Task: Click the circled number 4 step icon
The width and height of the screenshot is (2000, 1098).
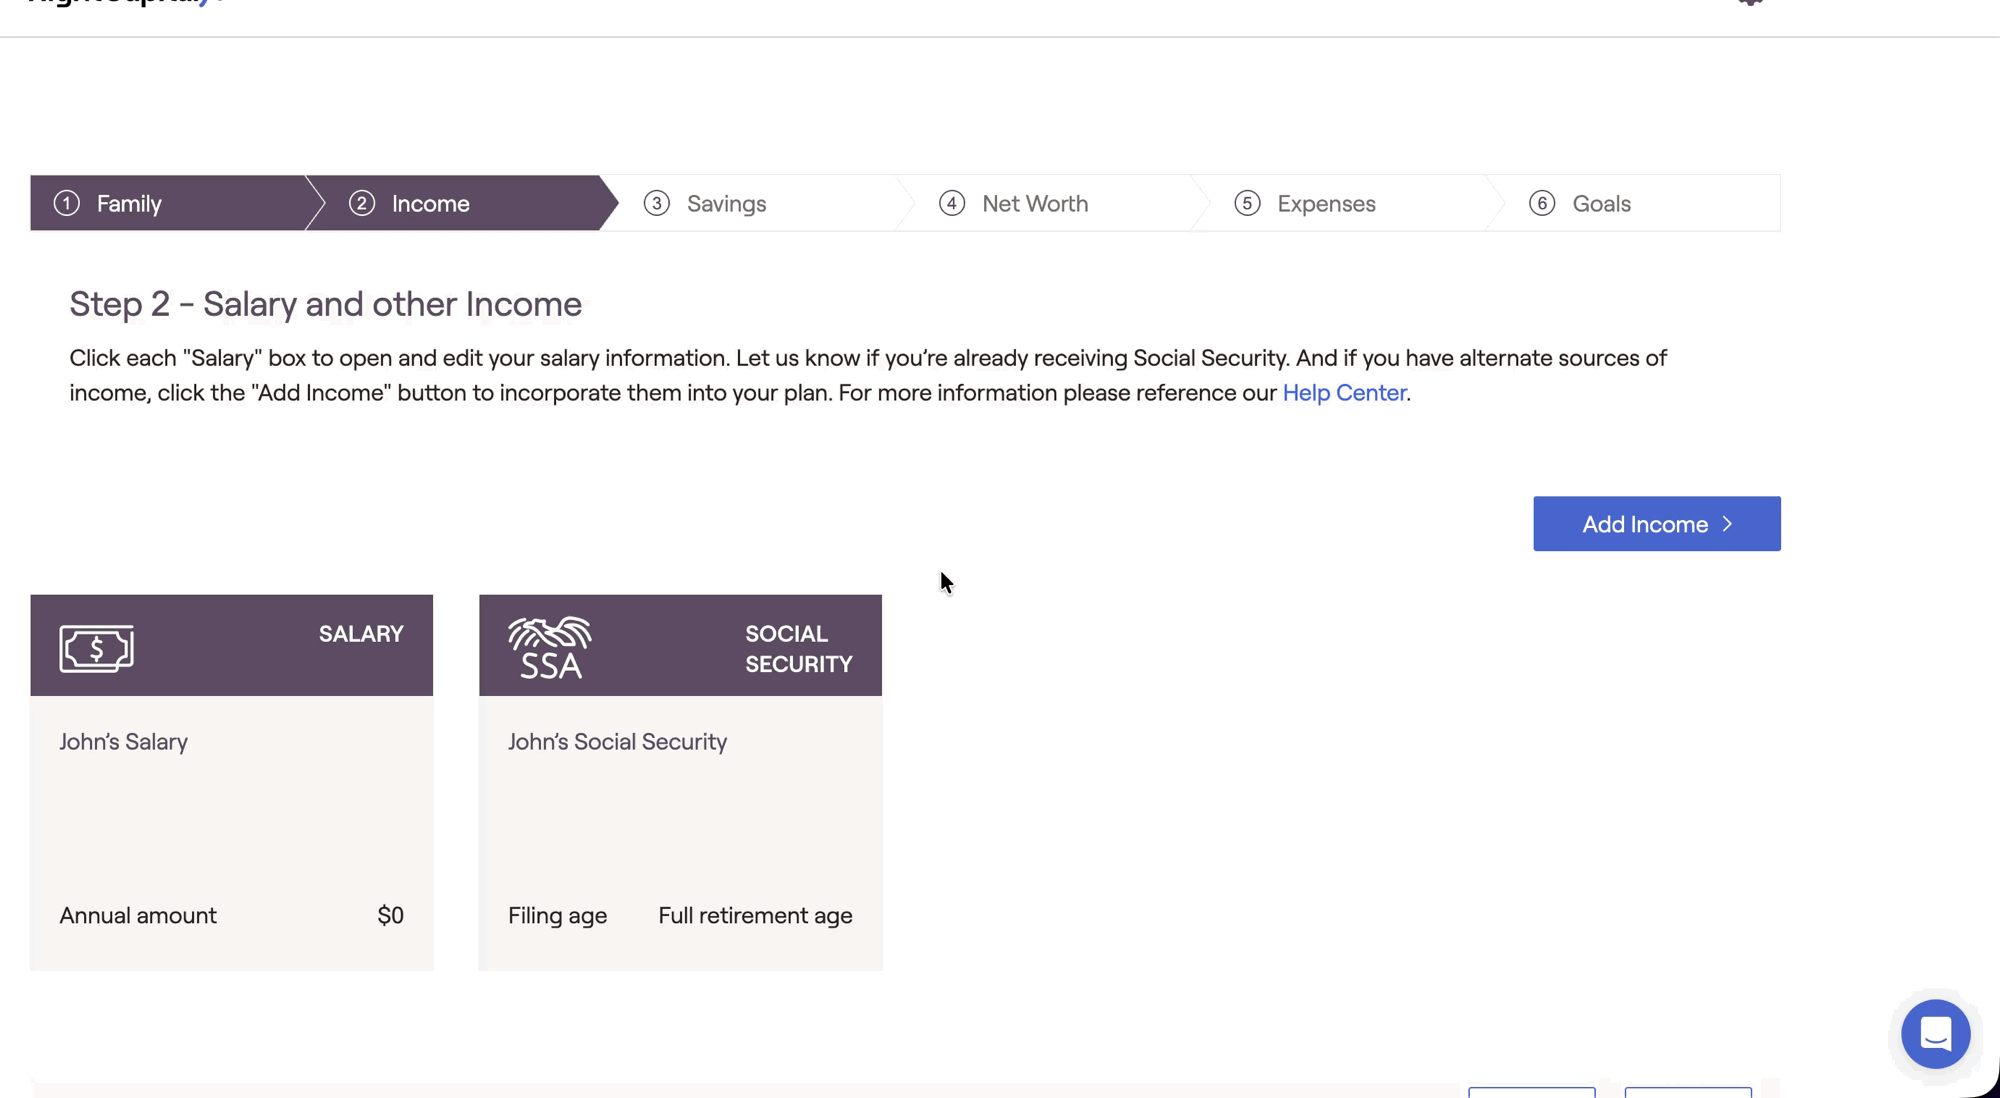Action: [x=951, y=203]
